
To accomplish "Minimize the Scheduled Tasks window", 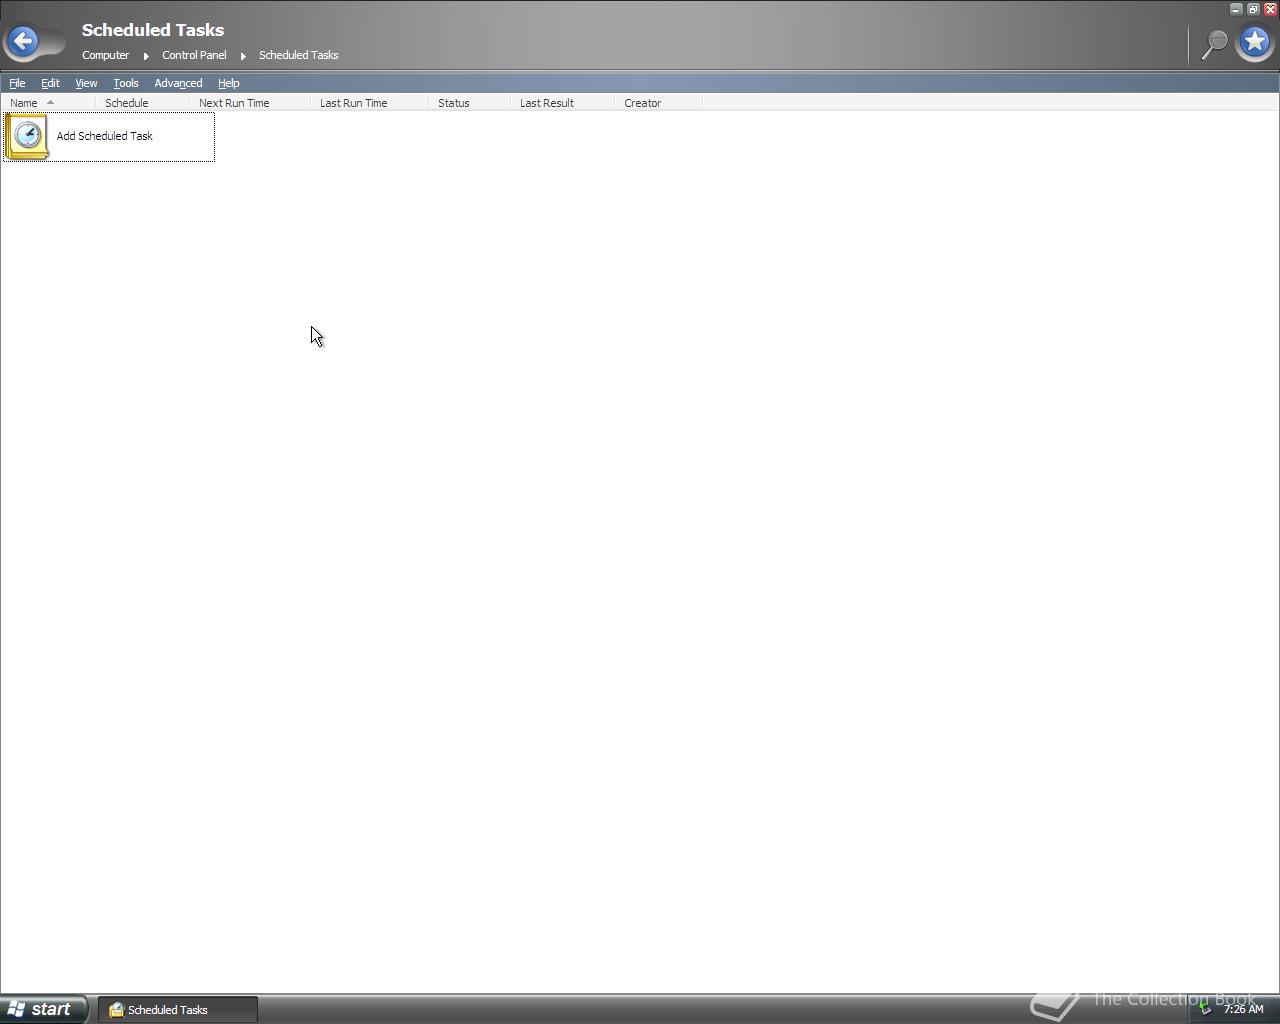I will [1236, 9].
